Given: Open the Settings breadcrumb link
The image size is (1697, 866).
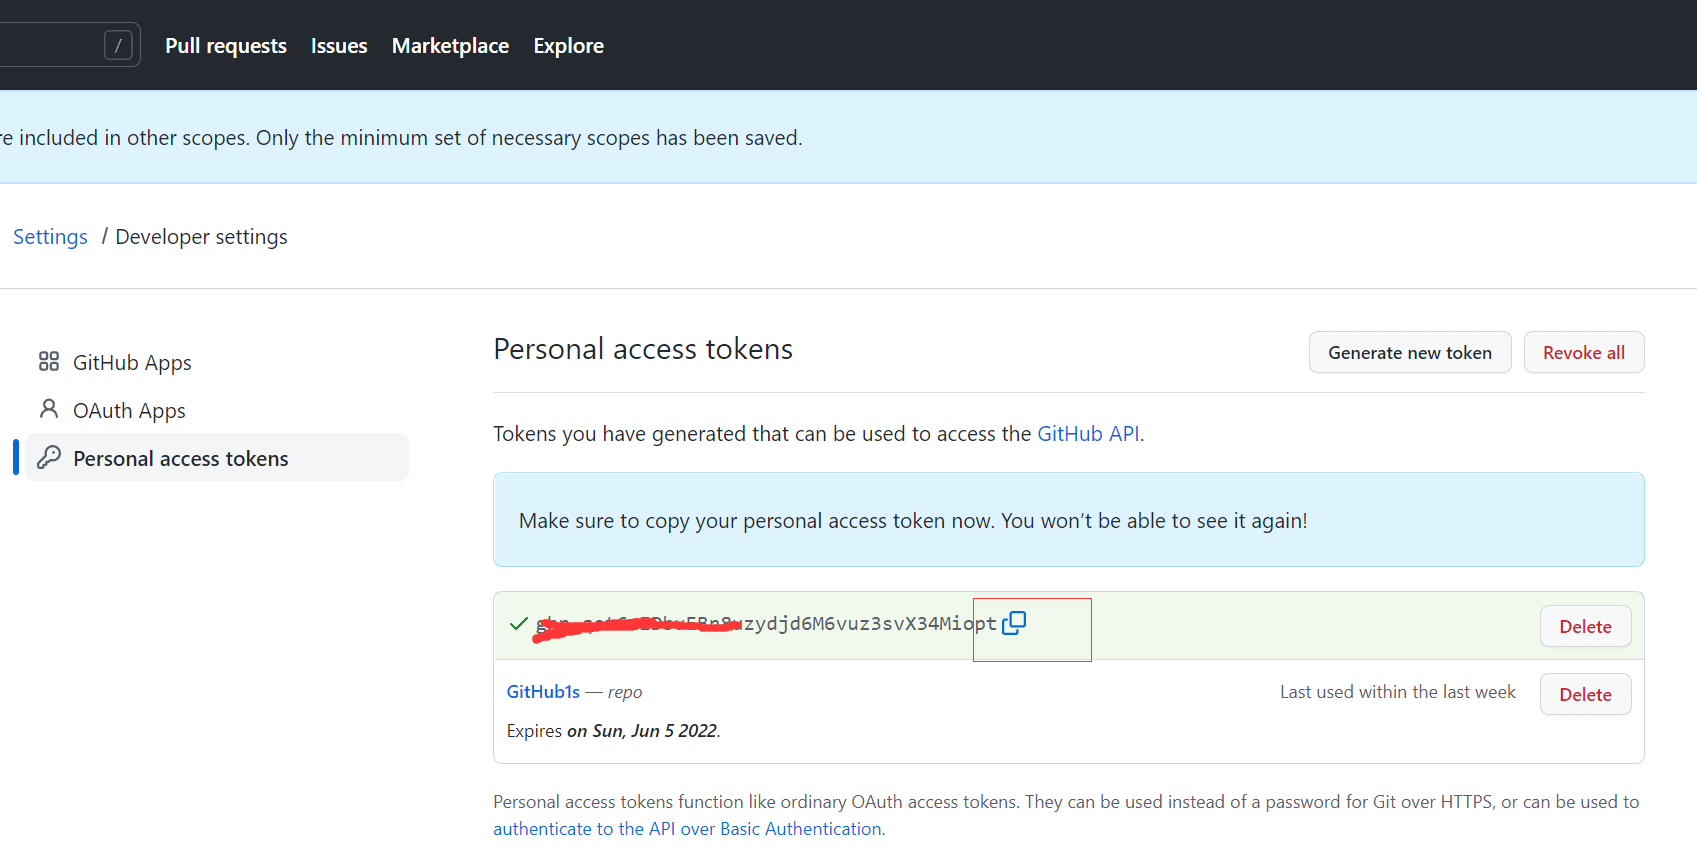Looking at the screenshot, I should 50,237.
